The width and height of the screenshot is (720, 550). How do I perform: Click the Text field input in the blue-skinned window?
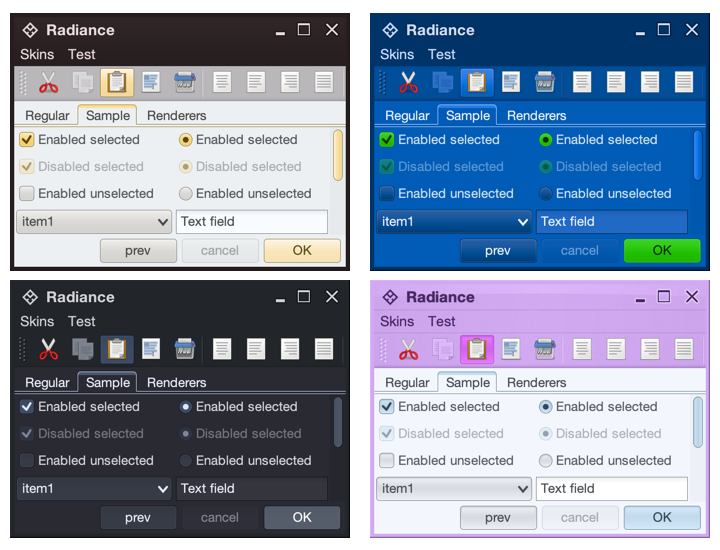pos(612,222)
